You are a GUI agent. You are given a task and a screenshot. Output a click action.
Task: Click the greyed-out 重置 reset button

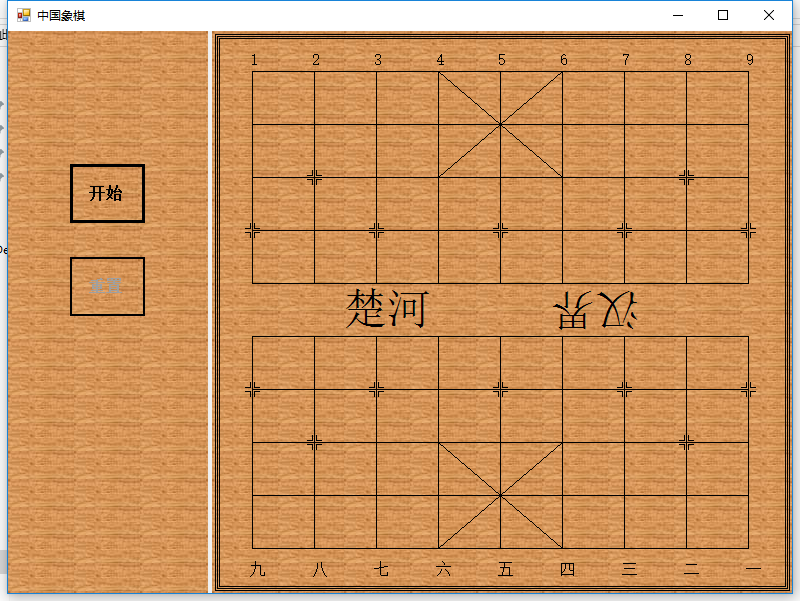click(107, 286)
